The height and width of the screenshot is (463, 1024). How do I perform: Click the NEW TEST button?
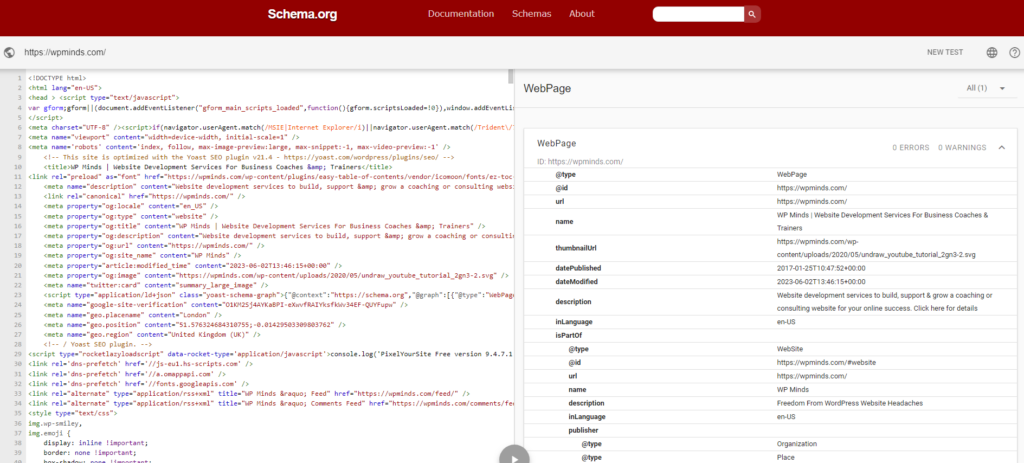tap(945, 52)
